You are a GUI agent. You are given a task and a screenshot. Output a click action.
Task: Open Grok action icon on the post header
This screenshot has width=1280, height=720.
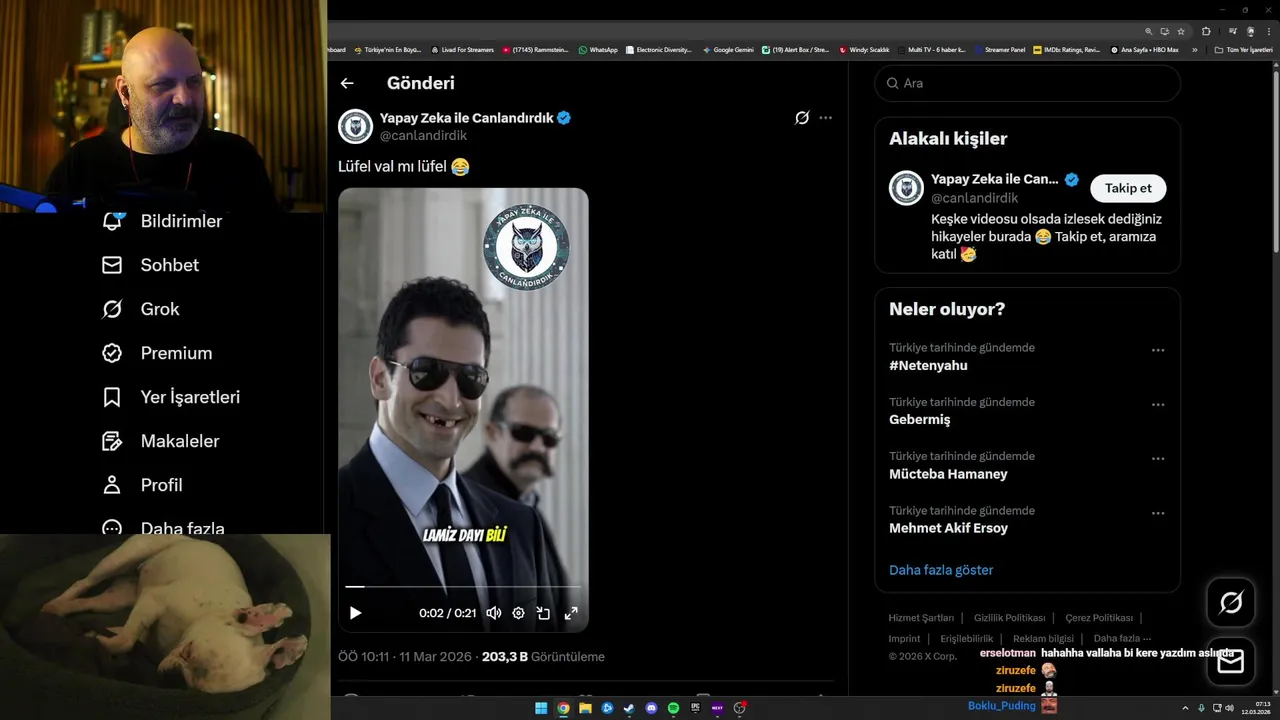802,118
